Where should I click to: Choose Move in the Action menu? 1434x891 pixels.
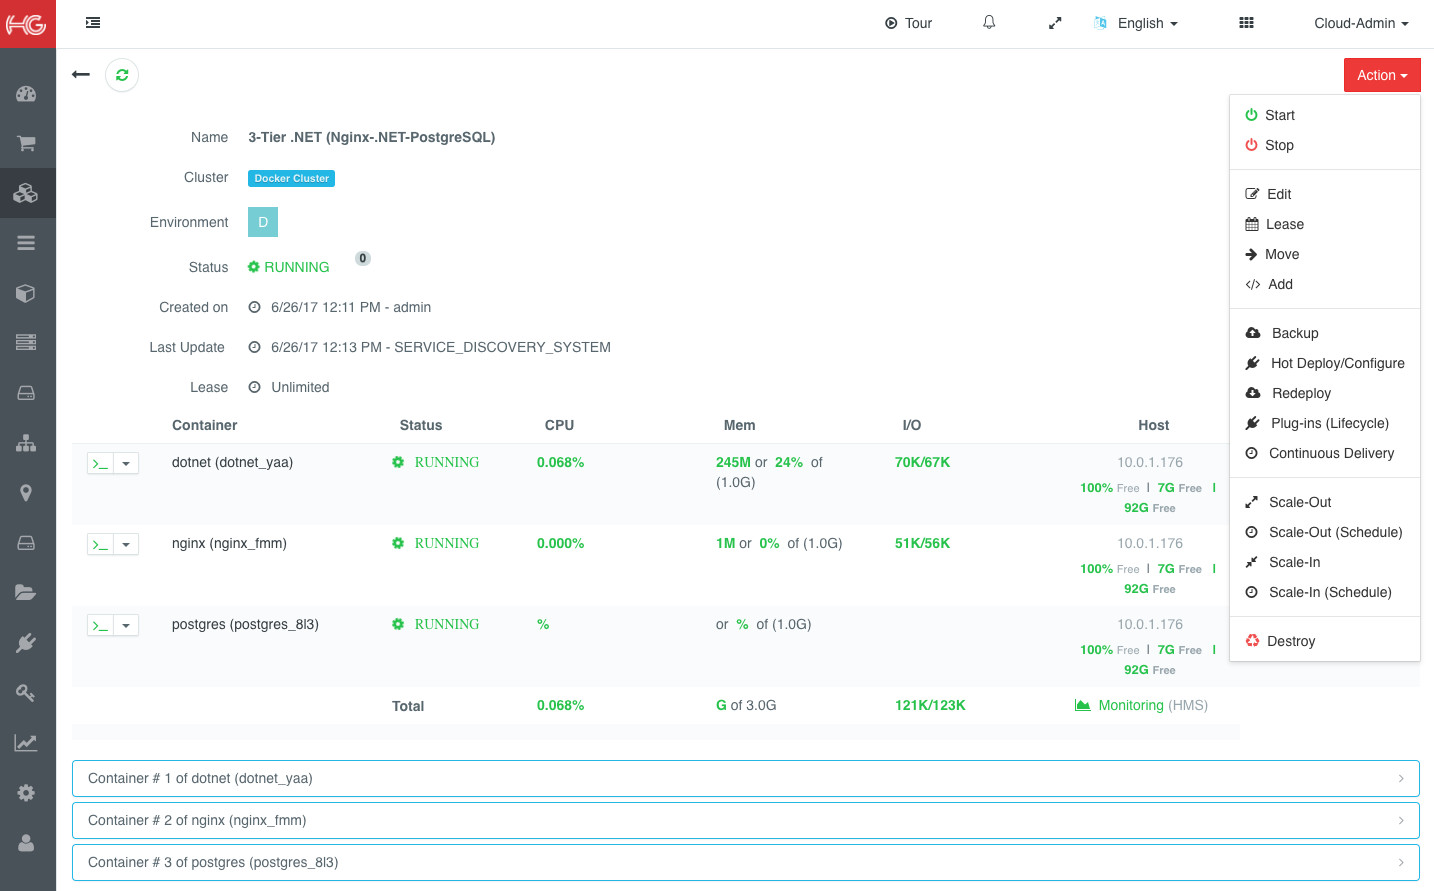[1325, 254]
